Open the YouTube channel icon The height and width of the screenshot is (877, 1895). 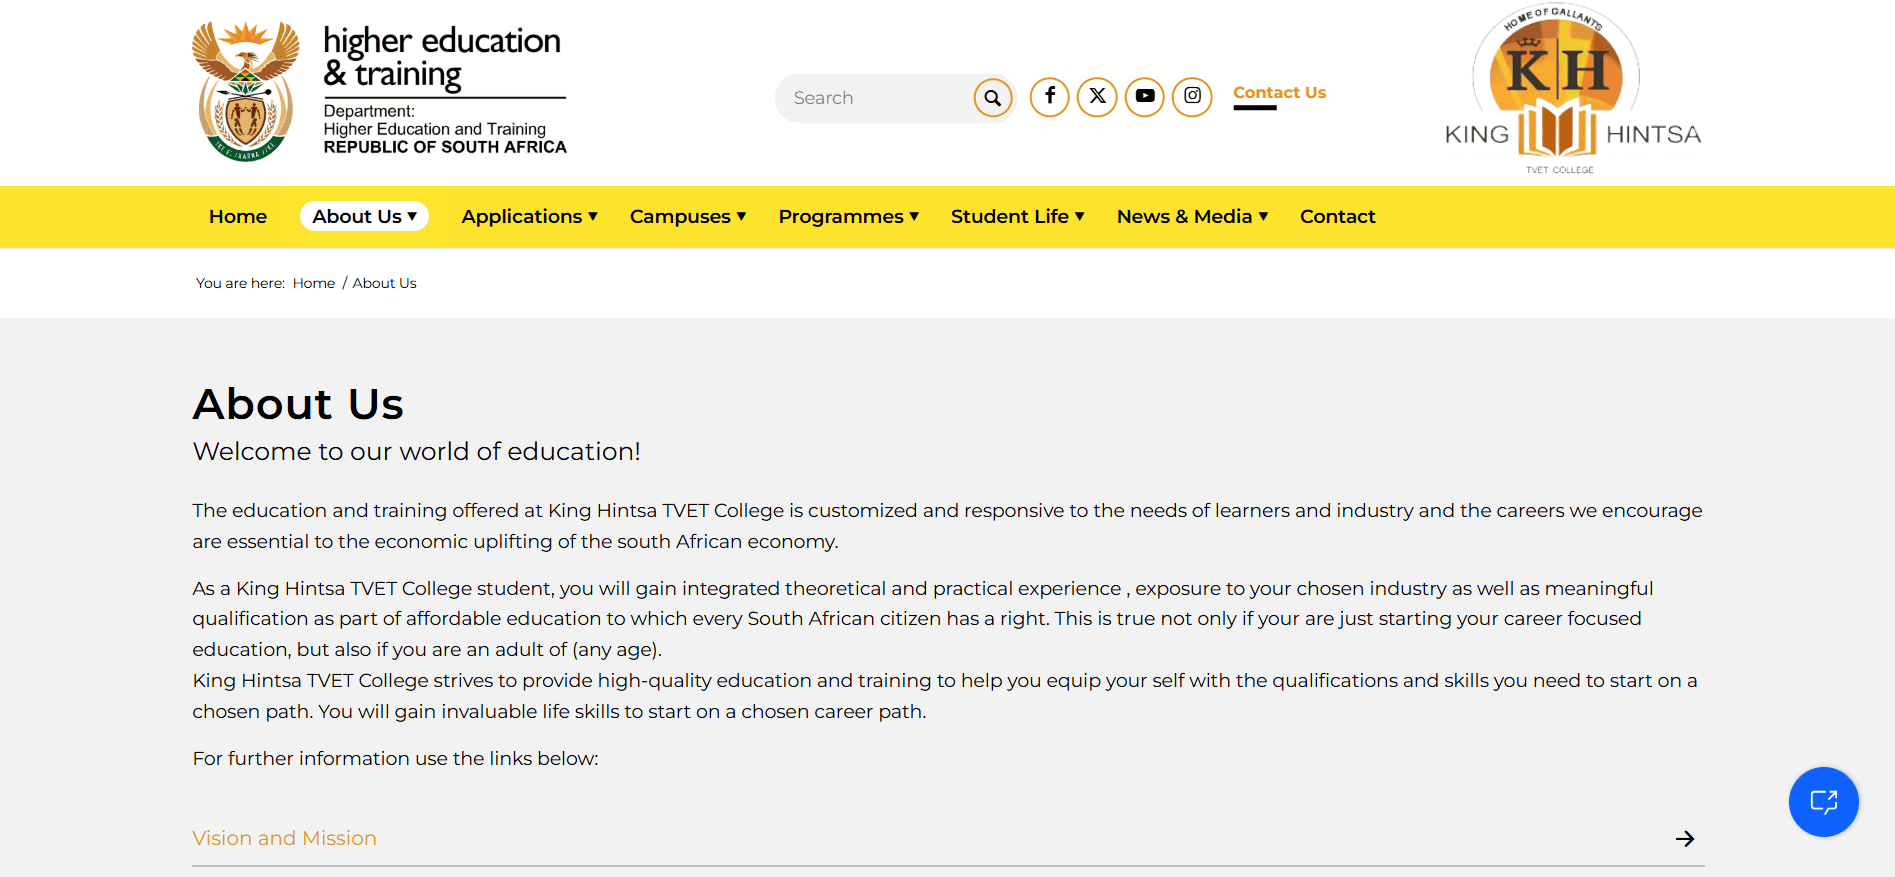pyautogui.click(x=1145, y=97)
